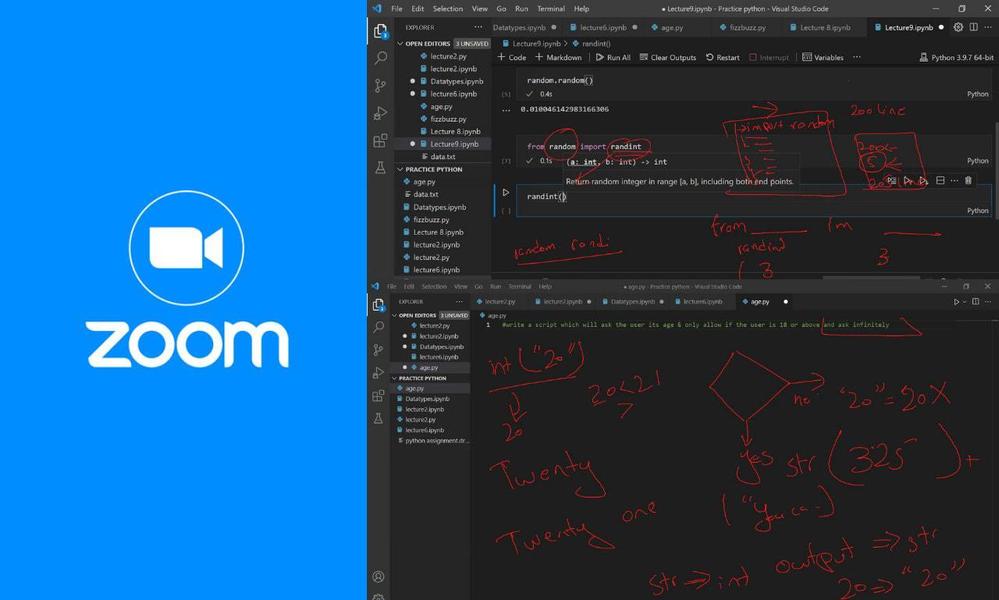The width and height of the screenshot is (999, 600).
Task: Open Run and Debug in Lecture9 window
Action: (380, 113)
